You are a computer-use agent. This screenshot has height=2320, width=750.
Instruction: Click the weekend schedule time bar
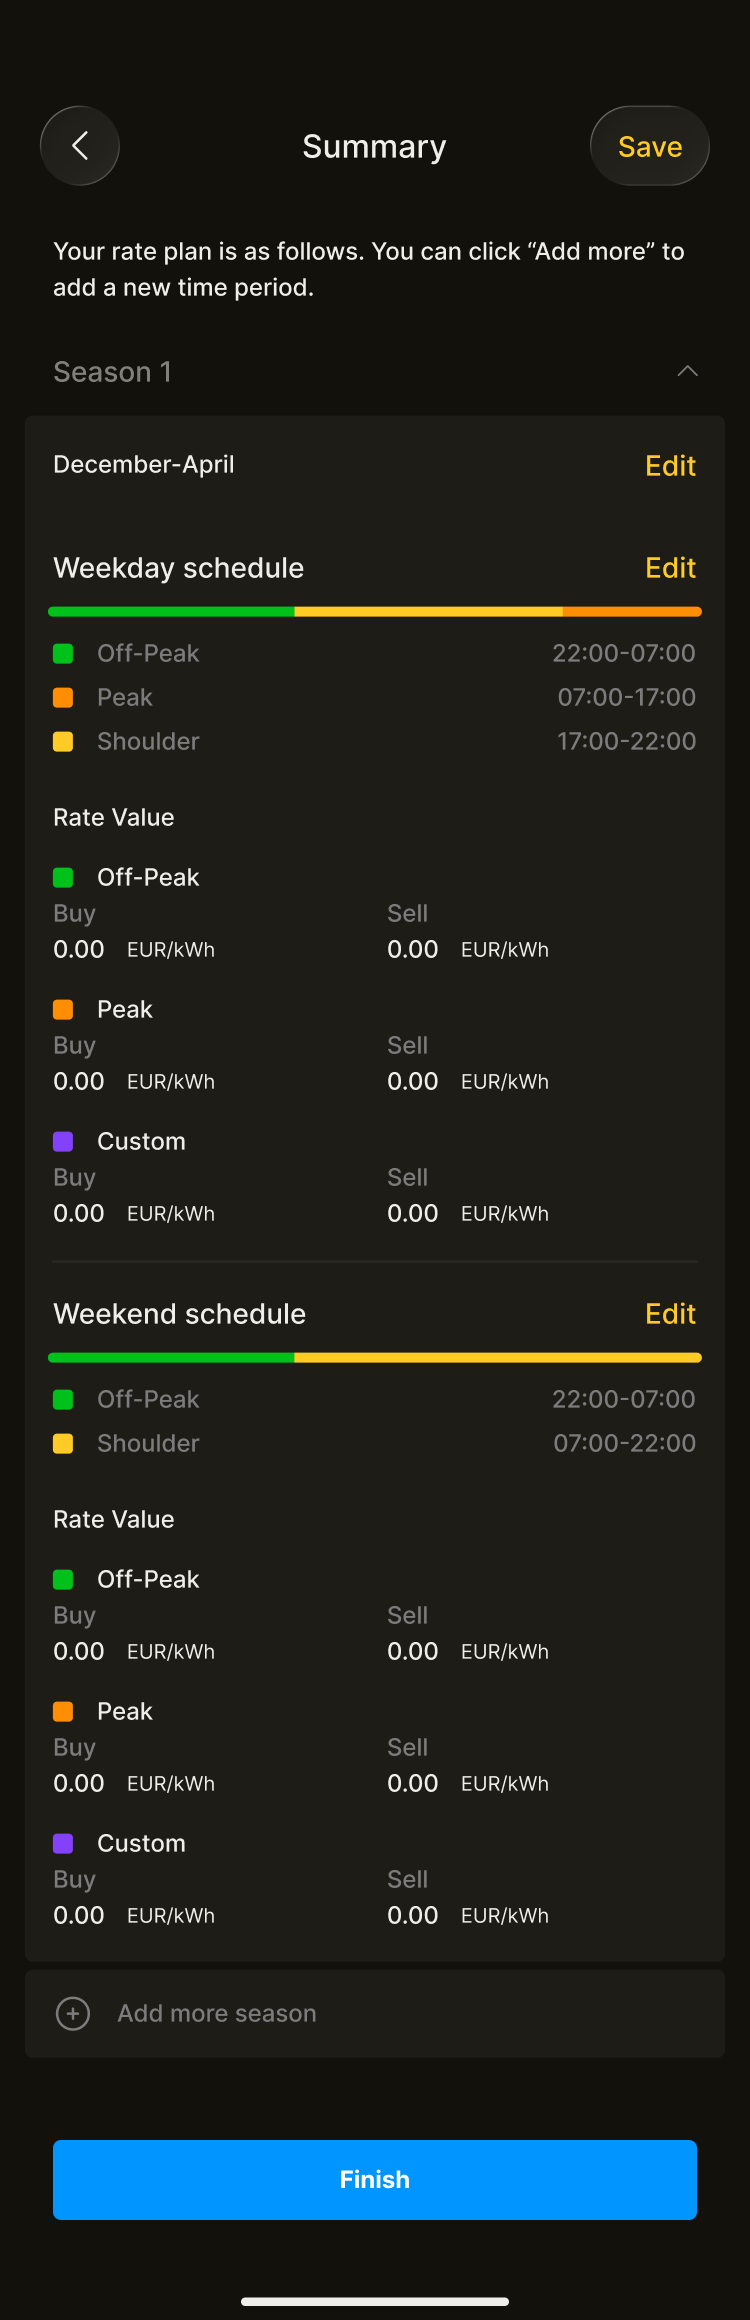pyautogui.click(x=375, y=1357)
